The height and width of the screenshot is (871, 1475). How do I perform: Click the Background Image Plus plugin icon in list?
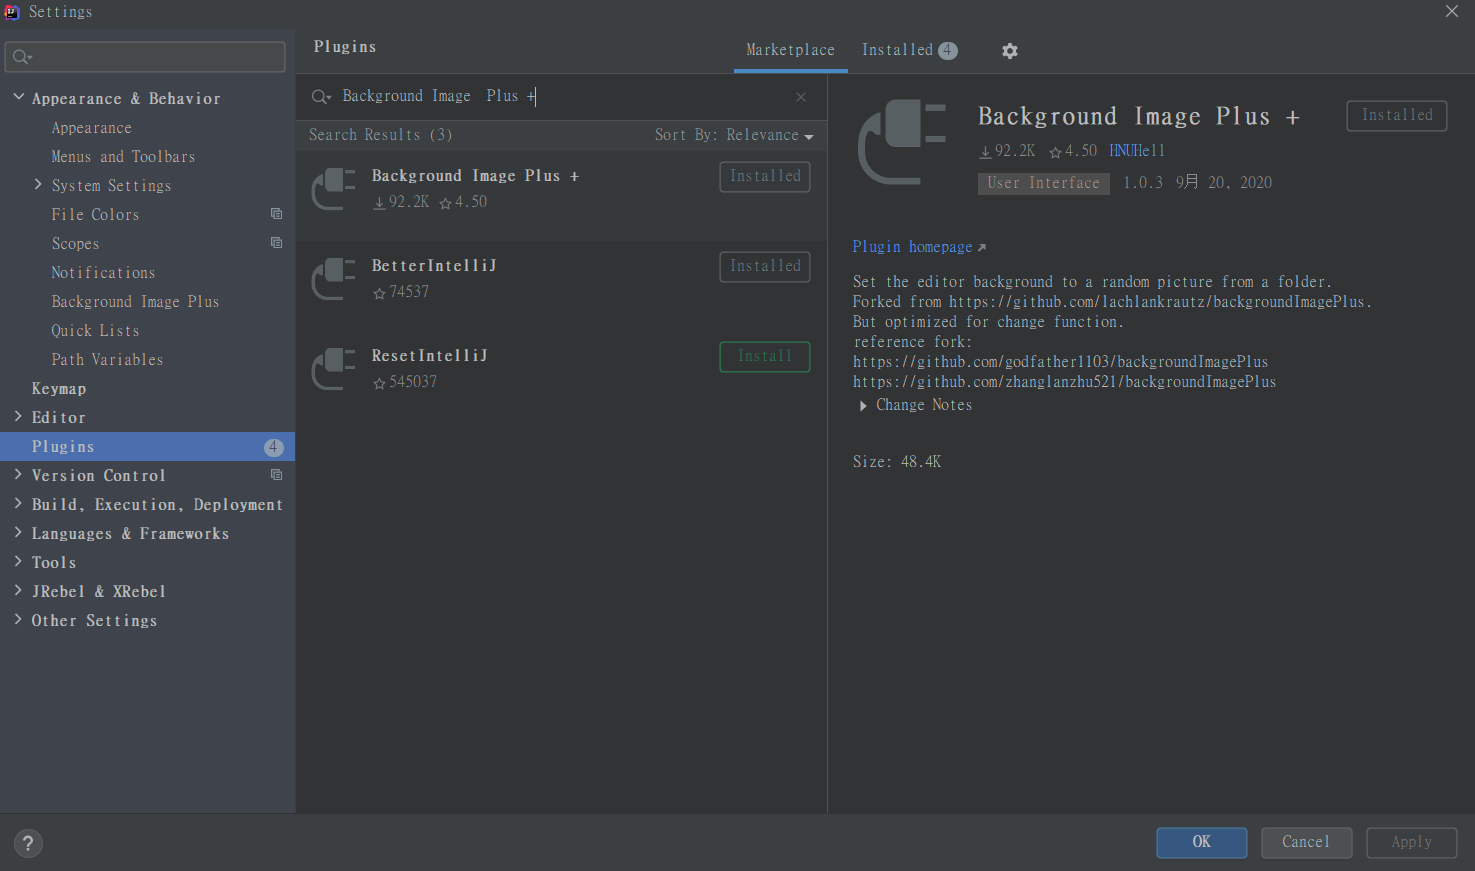[334, 189]
